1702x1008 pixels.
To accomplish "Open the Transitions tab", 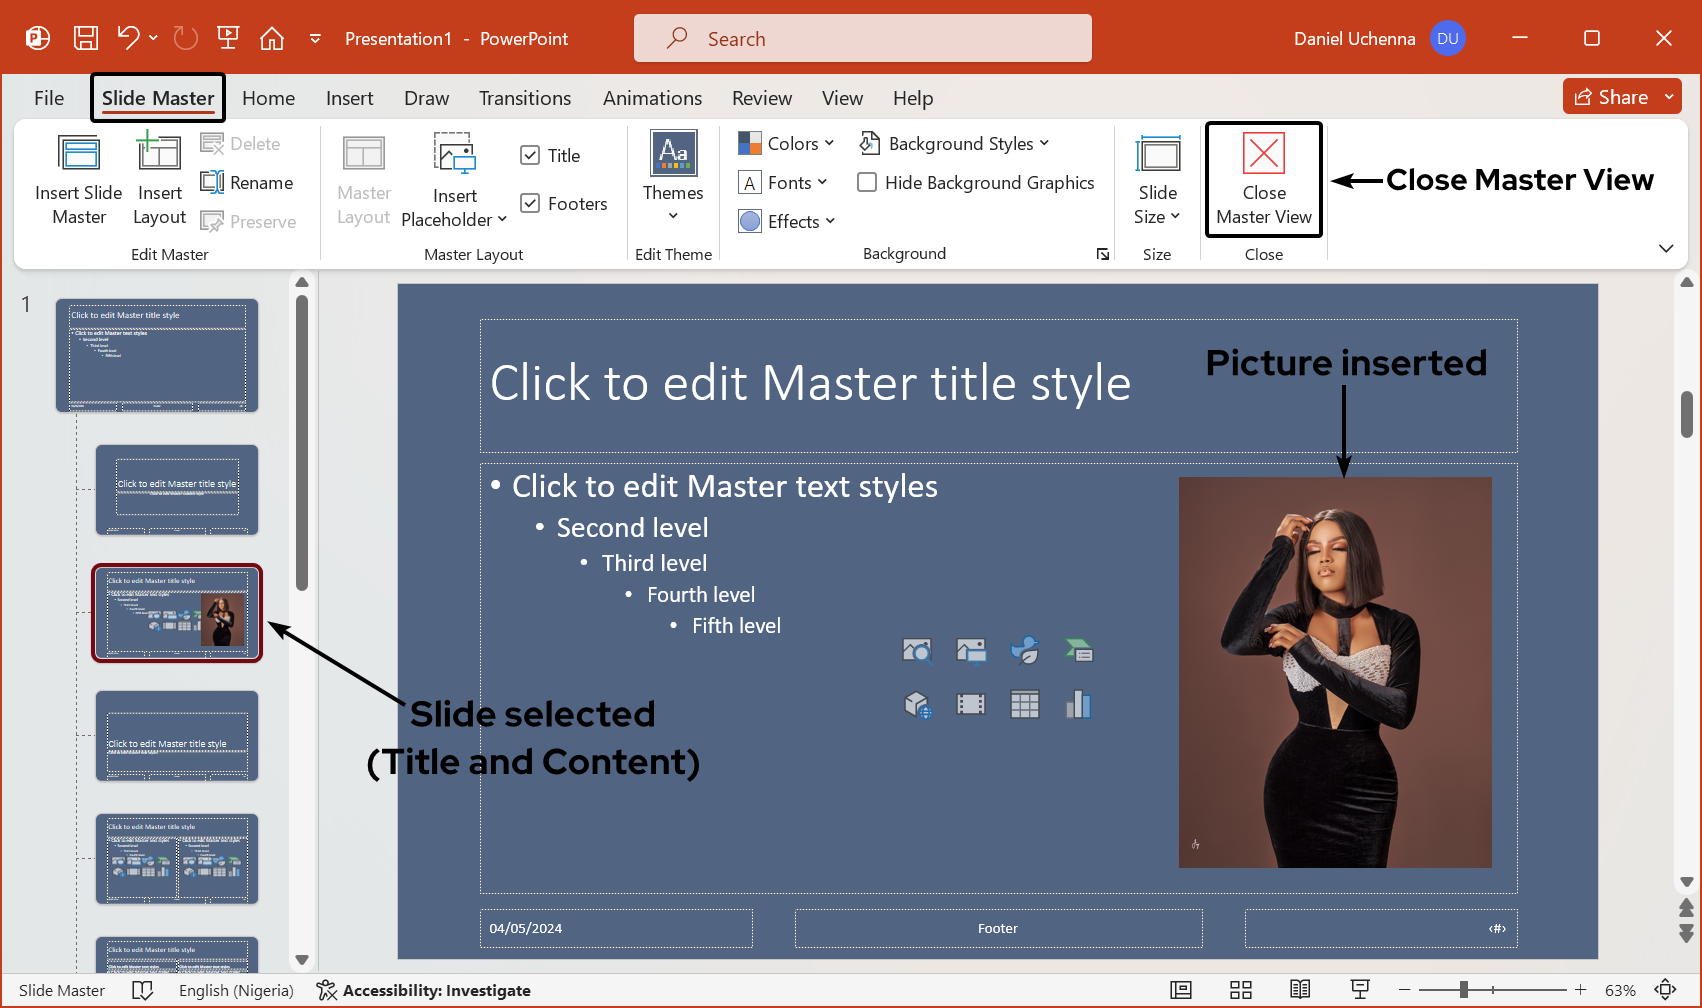I will [524, 98].
